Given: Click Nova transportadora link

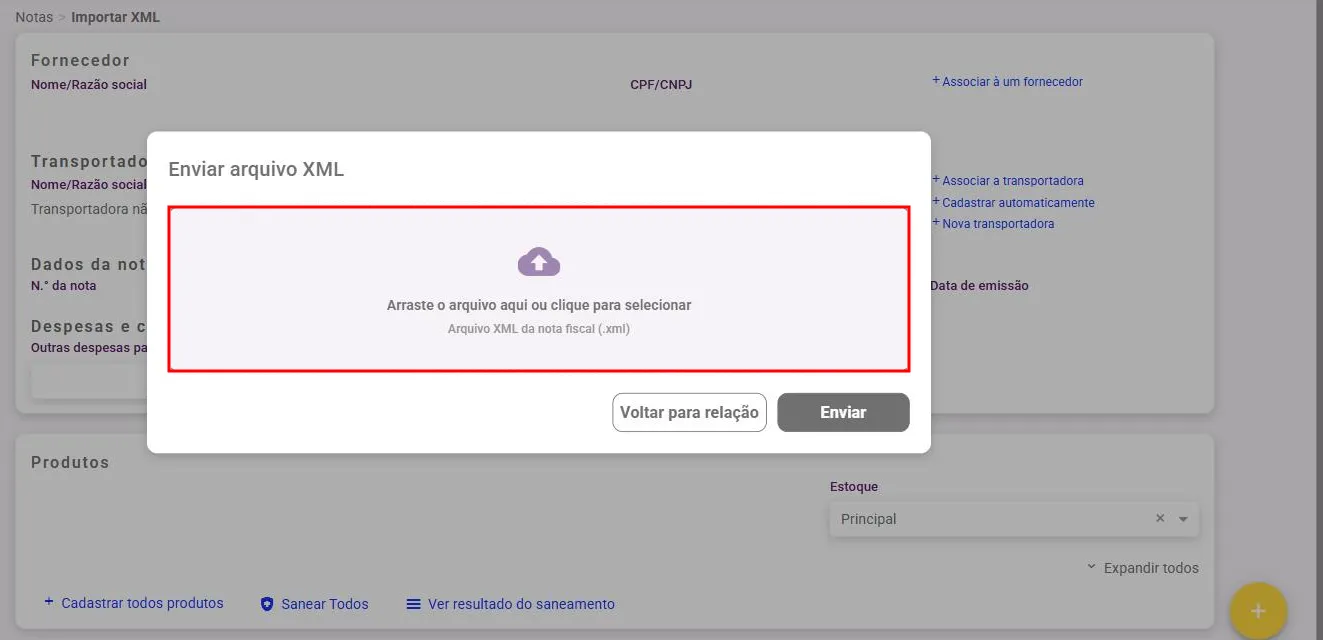Looking at the screenshot, I should point(993,224).
